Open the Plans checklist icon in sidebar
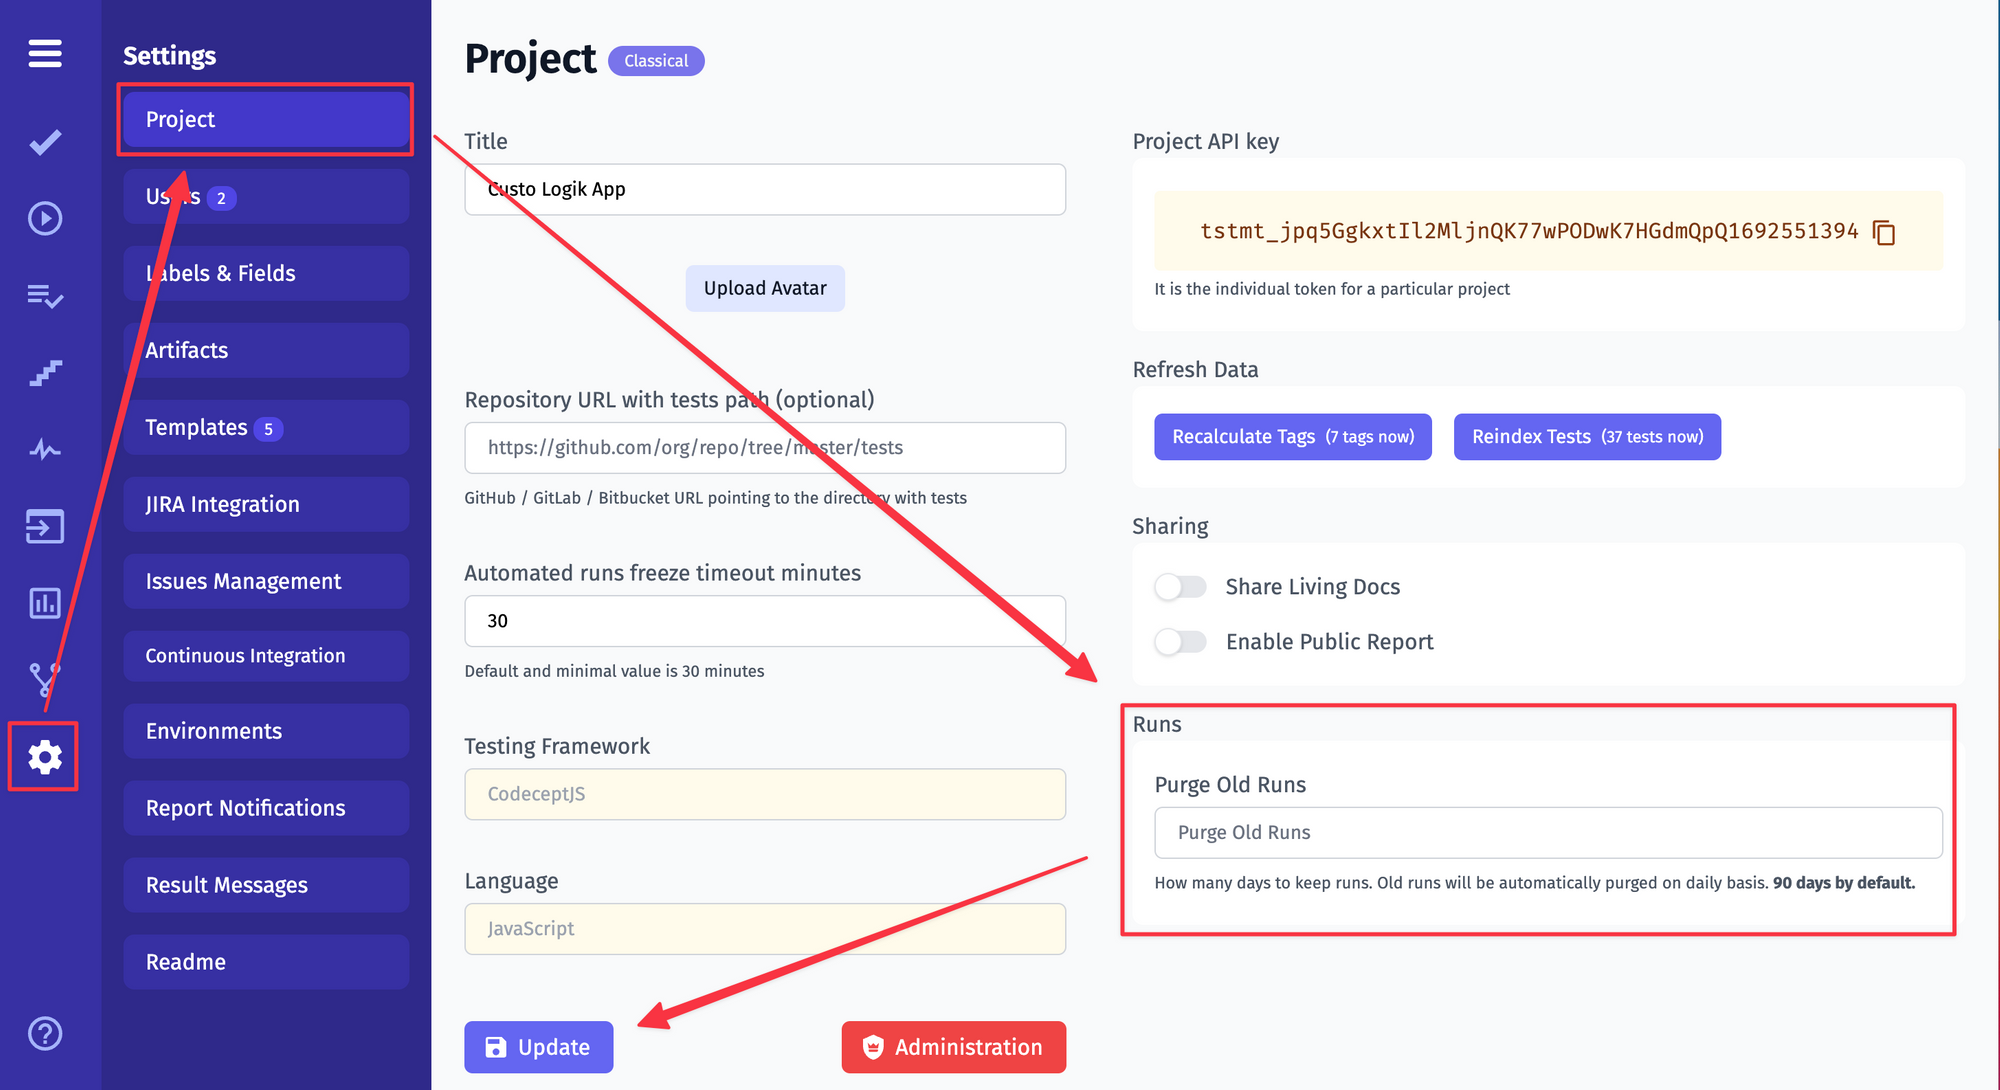 point(45,296)
